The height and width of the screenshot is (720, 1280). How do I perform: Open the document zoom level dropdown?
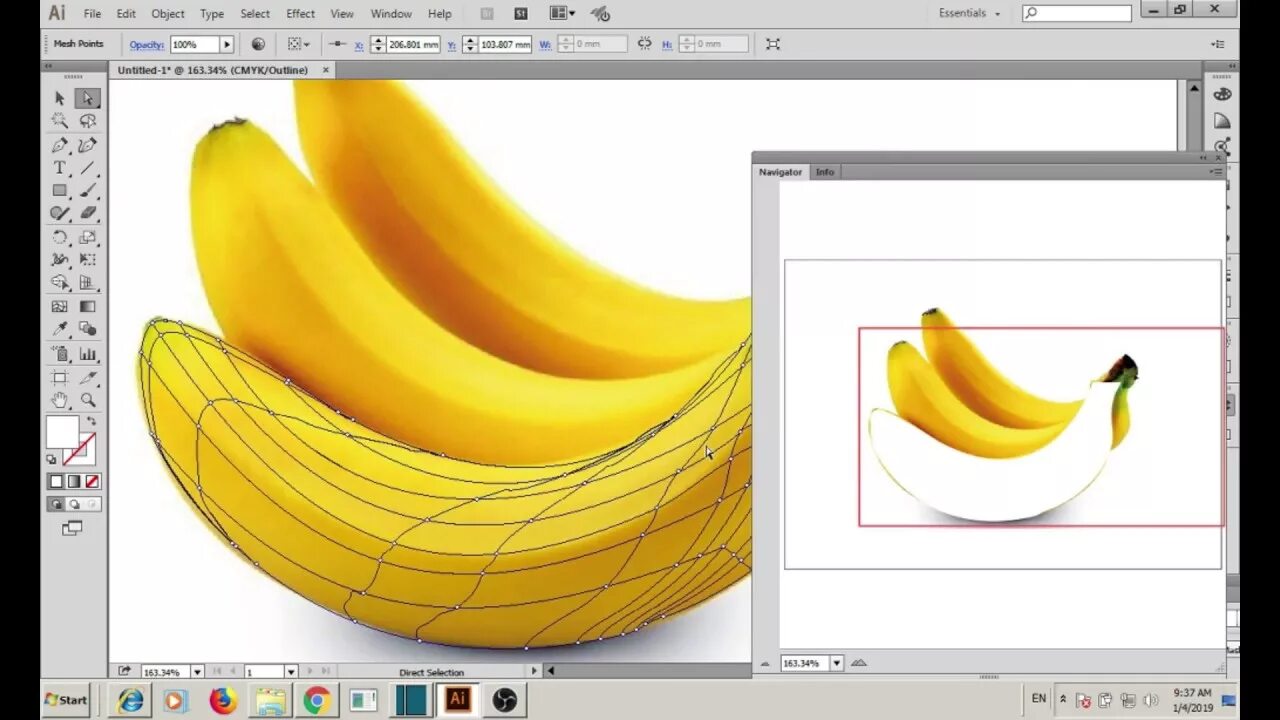197,672
